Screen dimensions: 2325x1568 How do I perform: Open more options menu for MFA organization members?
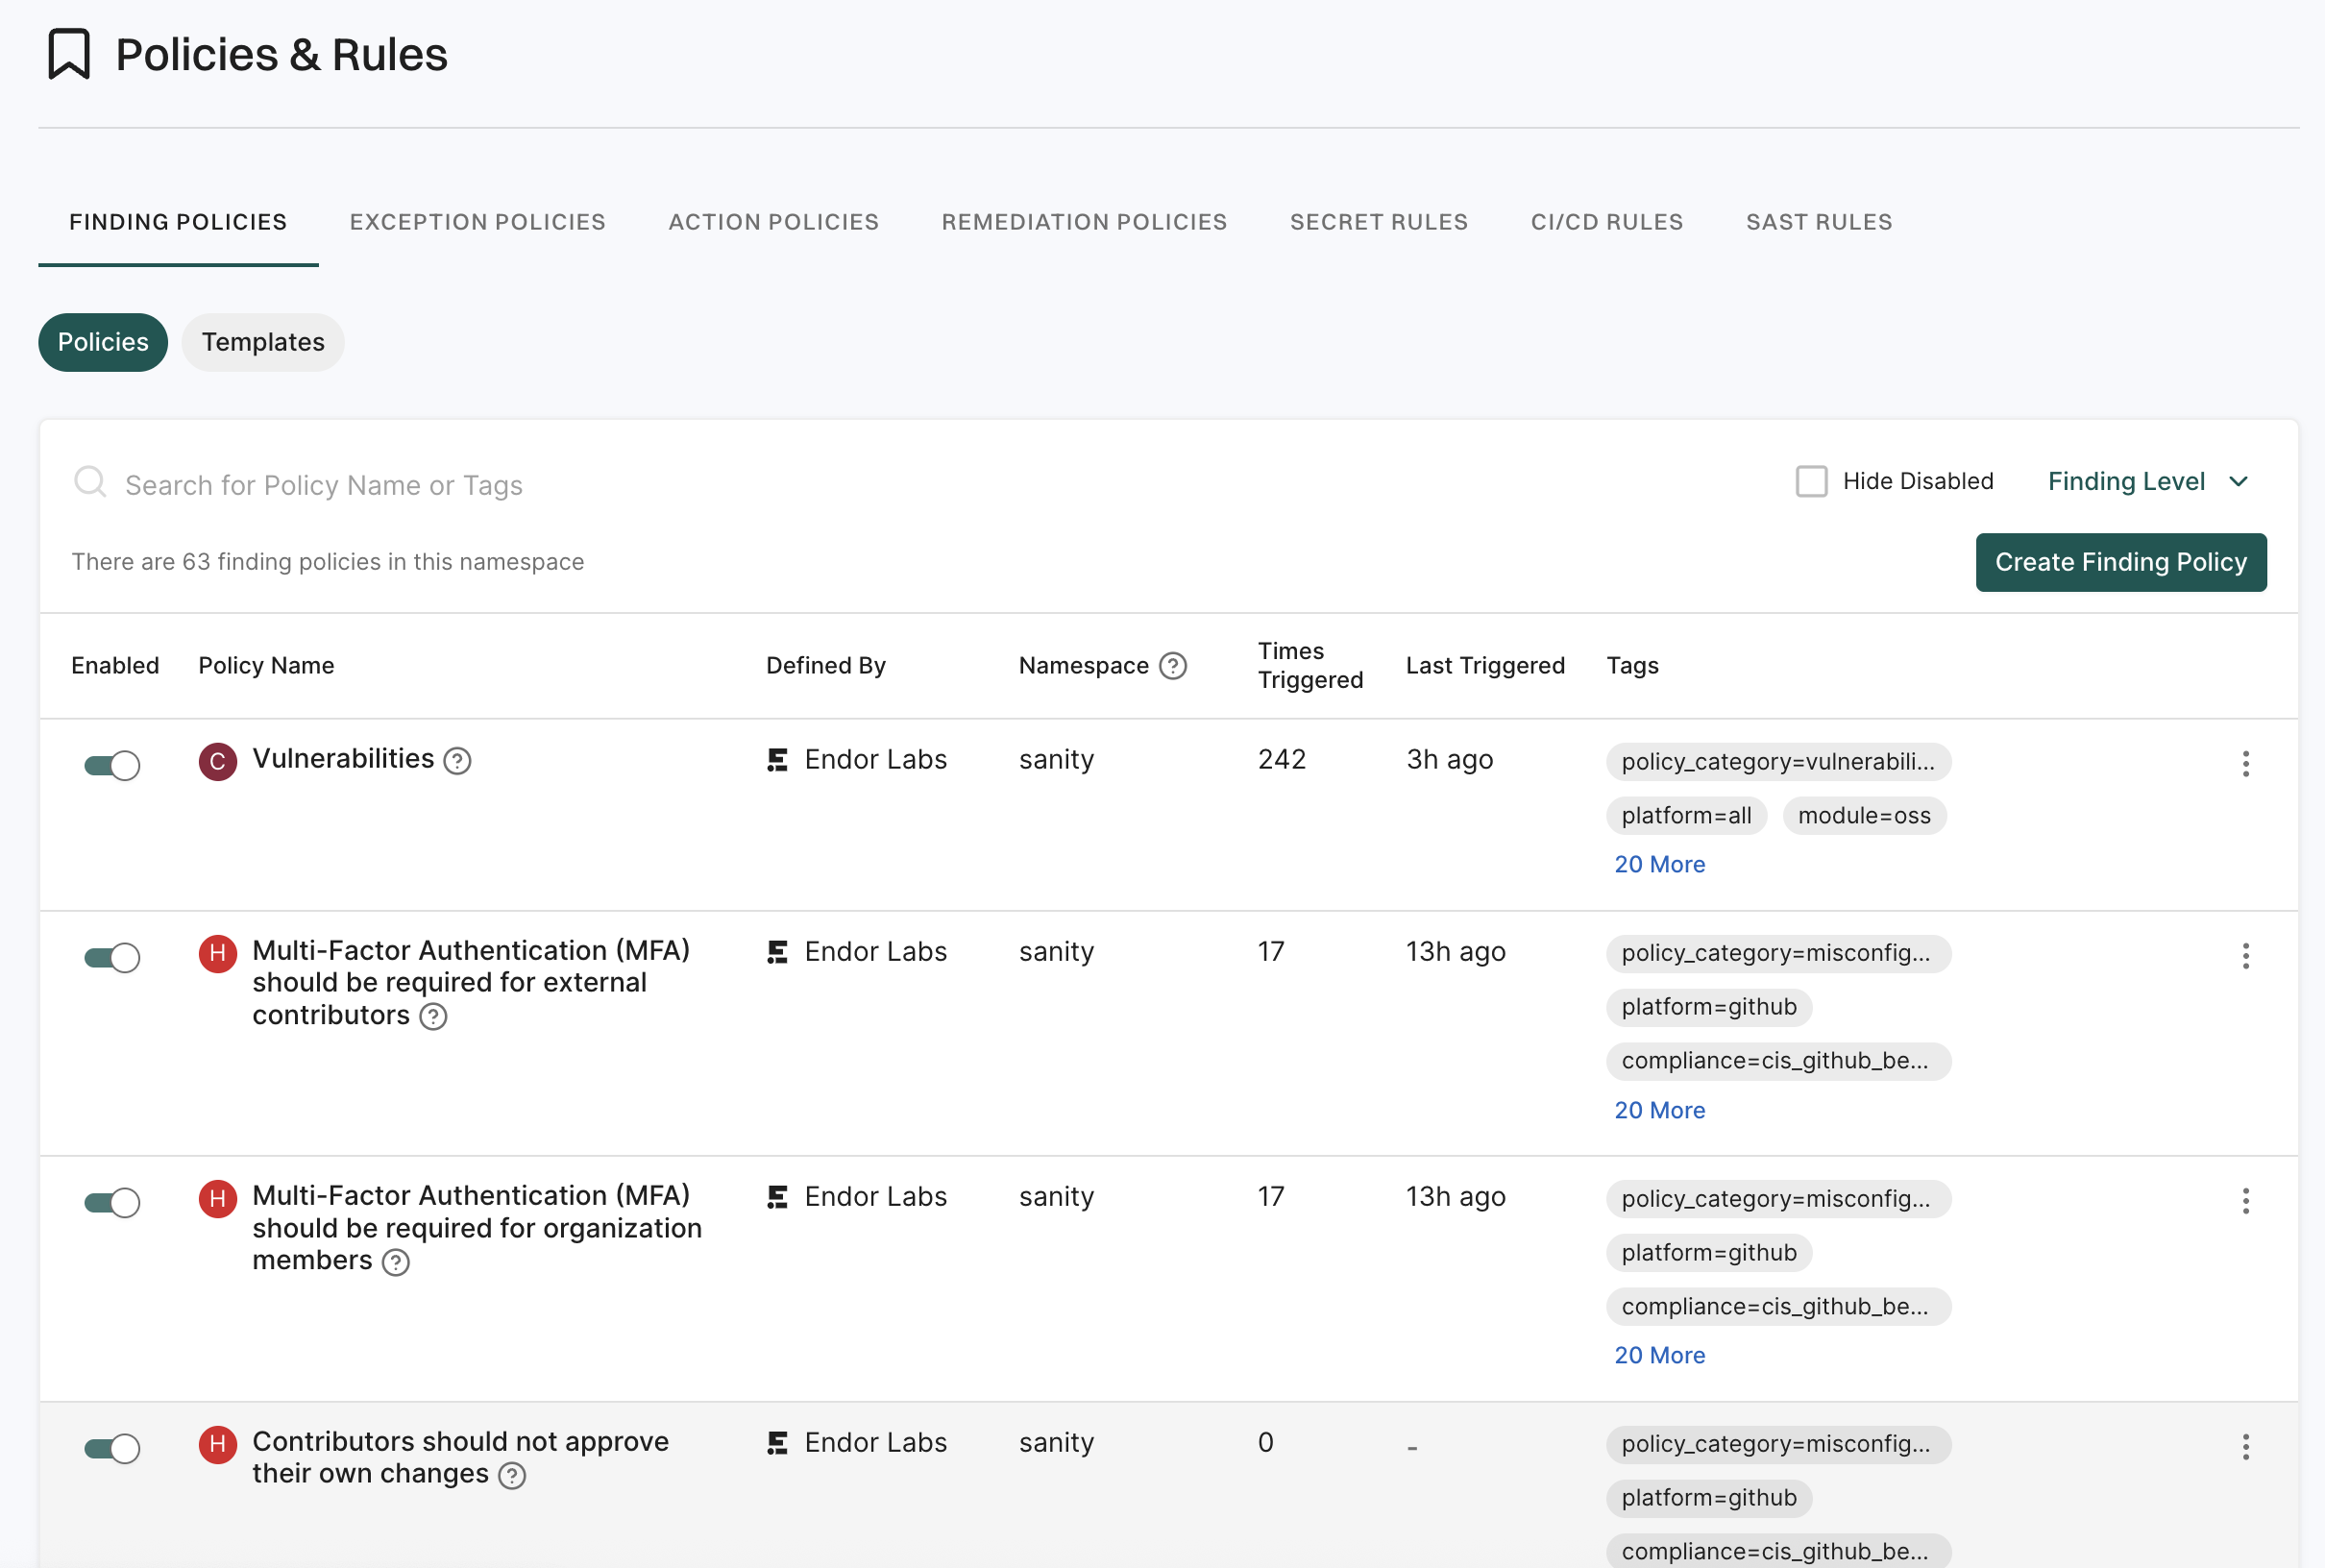tap(2246, 1201)
